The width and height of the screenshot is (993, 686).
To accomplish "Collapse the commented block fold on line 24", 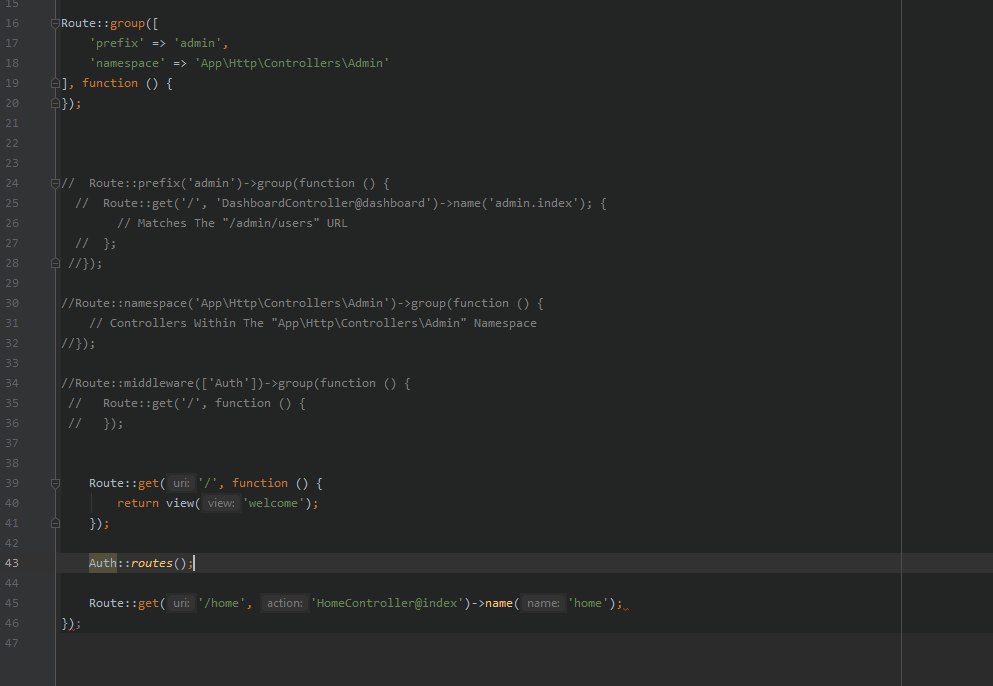I will (55, 183).
